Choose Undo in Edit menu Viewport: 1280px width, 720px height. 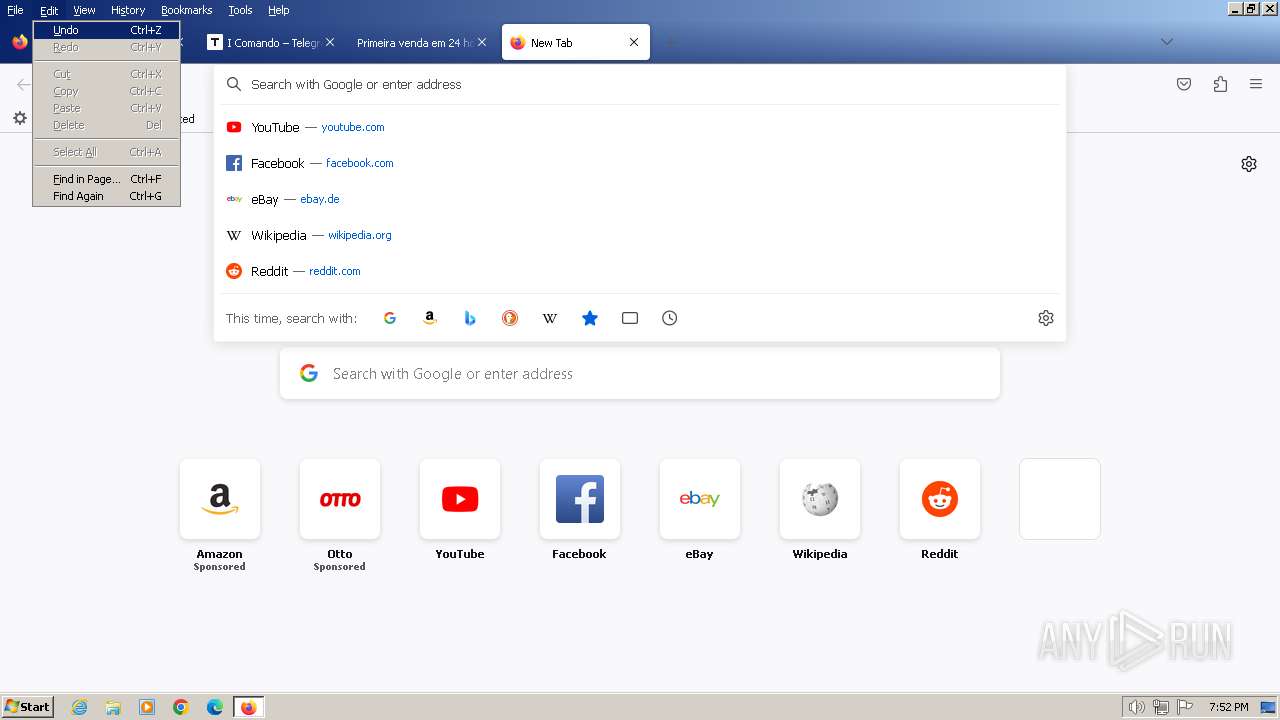pos(106,30)
